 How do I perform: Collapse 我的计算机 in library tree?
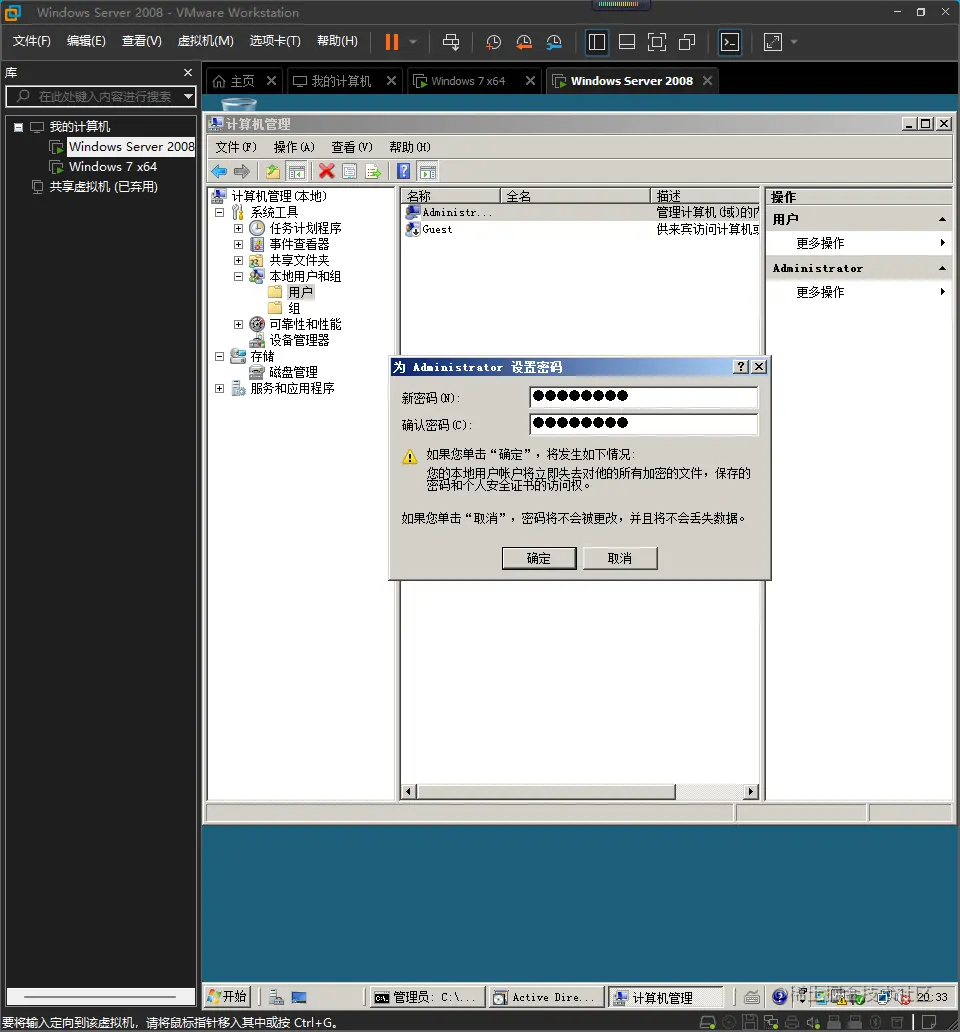coord(18,127)
